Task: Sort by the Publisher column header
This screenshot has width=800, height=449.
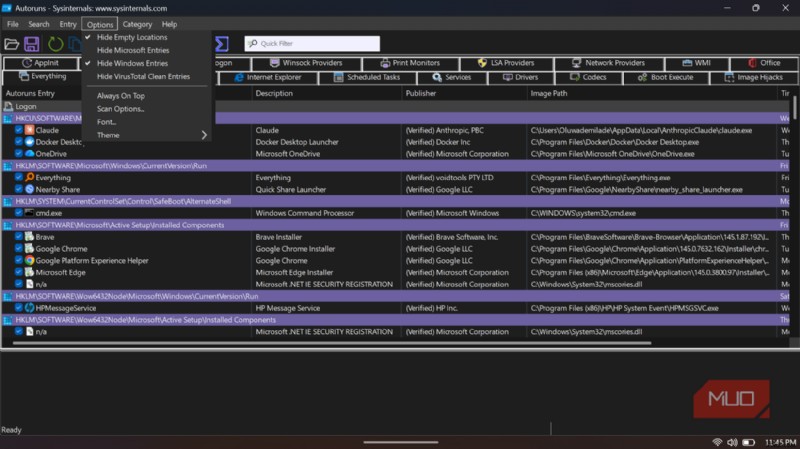Action: (464, 93)
